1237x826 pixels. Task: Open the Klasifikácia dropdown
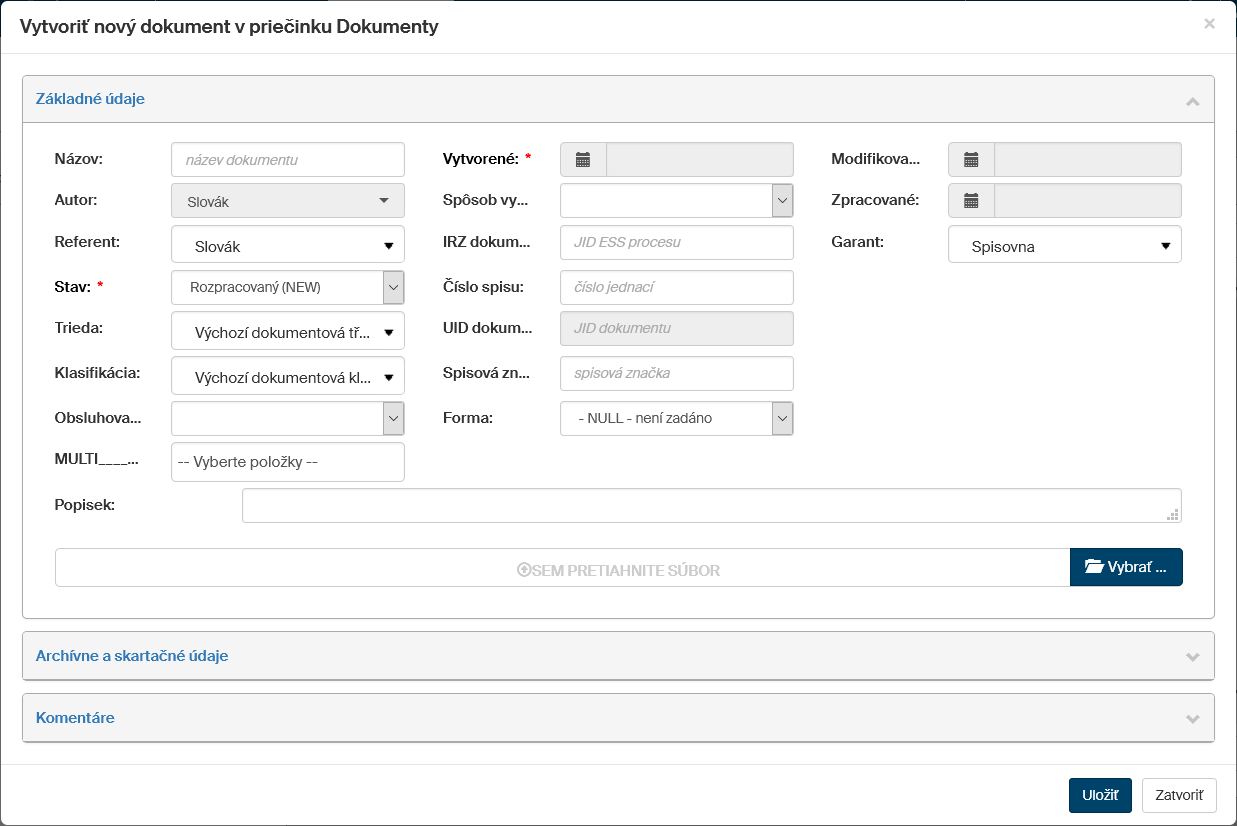288,379
